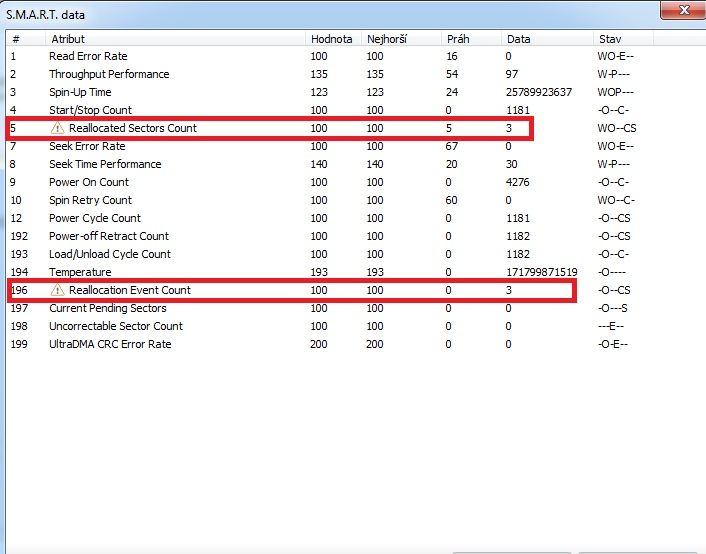Select the Spin-Up Time row

click(x=82, y=92)
